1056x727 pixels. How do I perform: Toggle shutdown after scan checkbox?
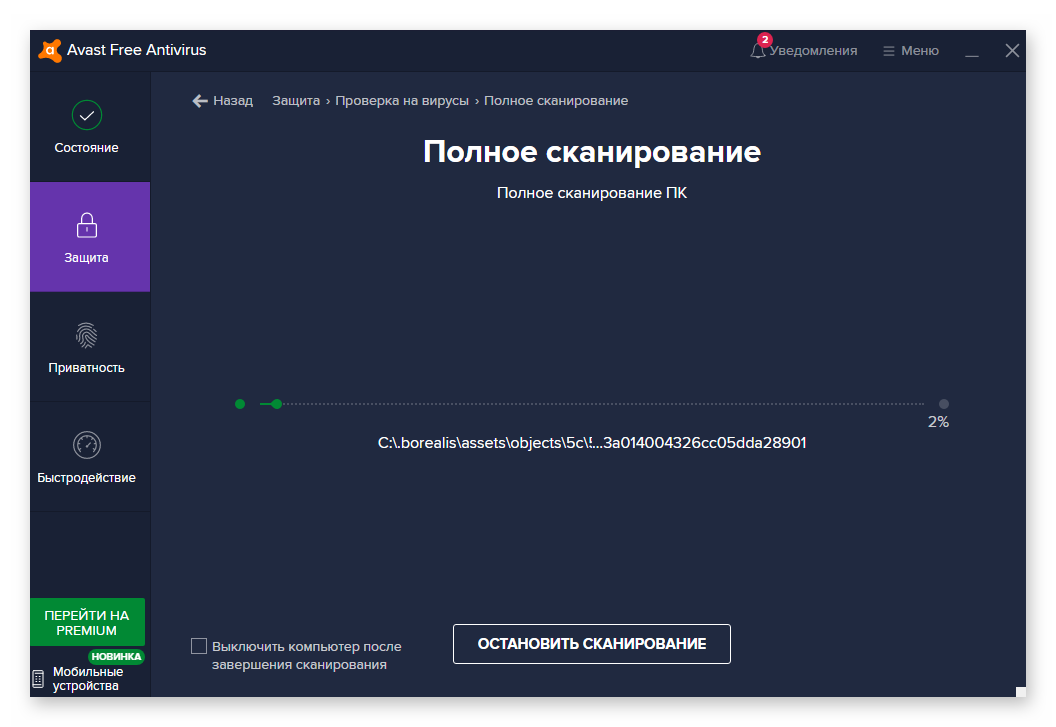(x=199, y=646)
